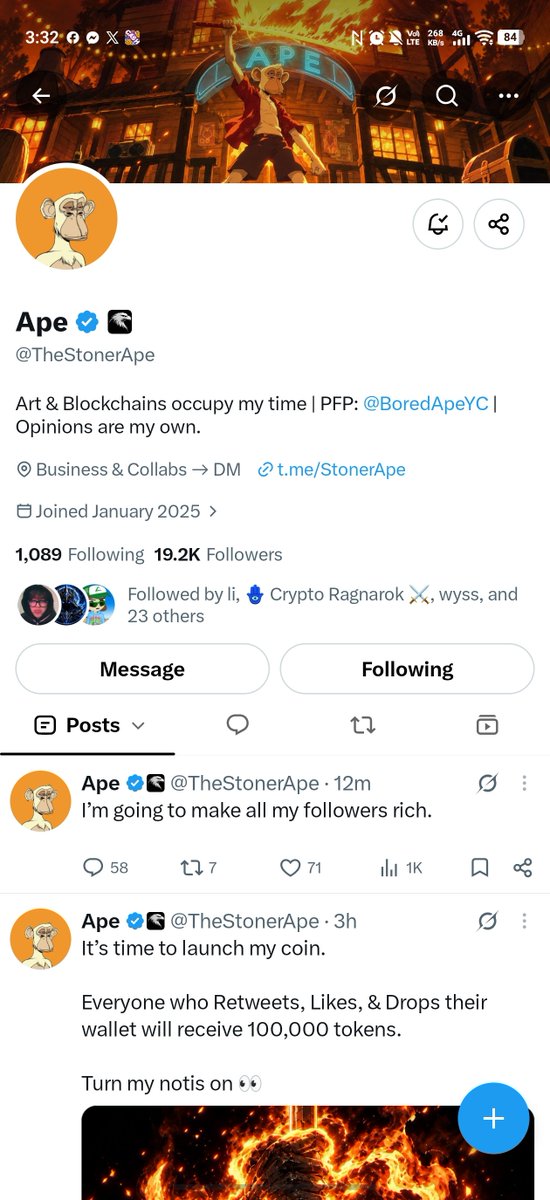Tap the share profile icon button
The height and width of the screenshot is (1200, 550).
(499, 224)
